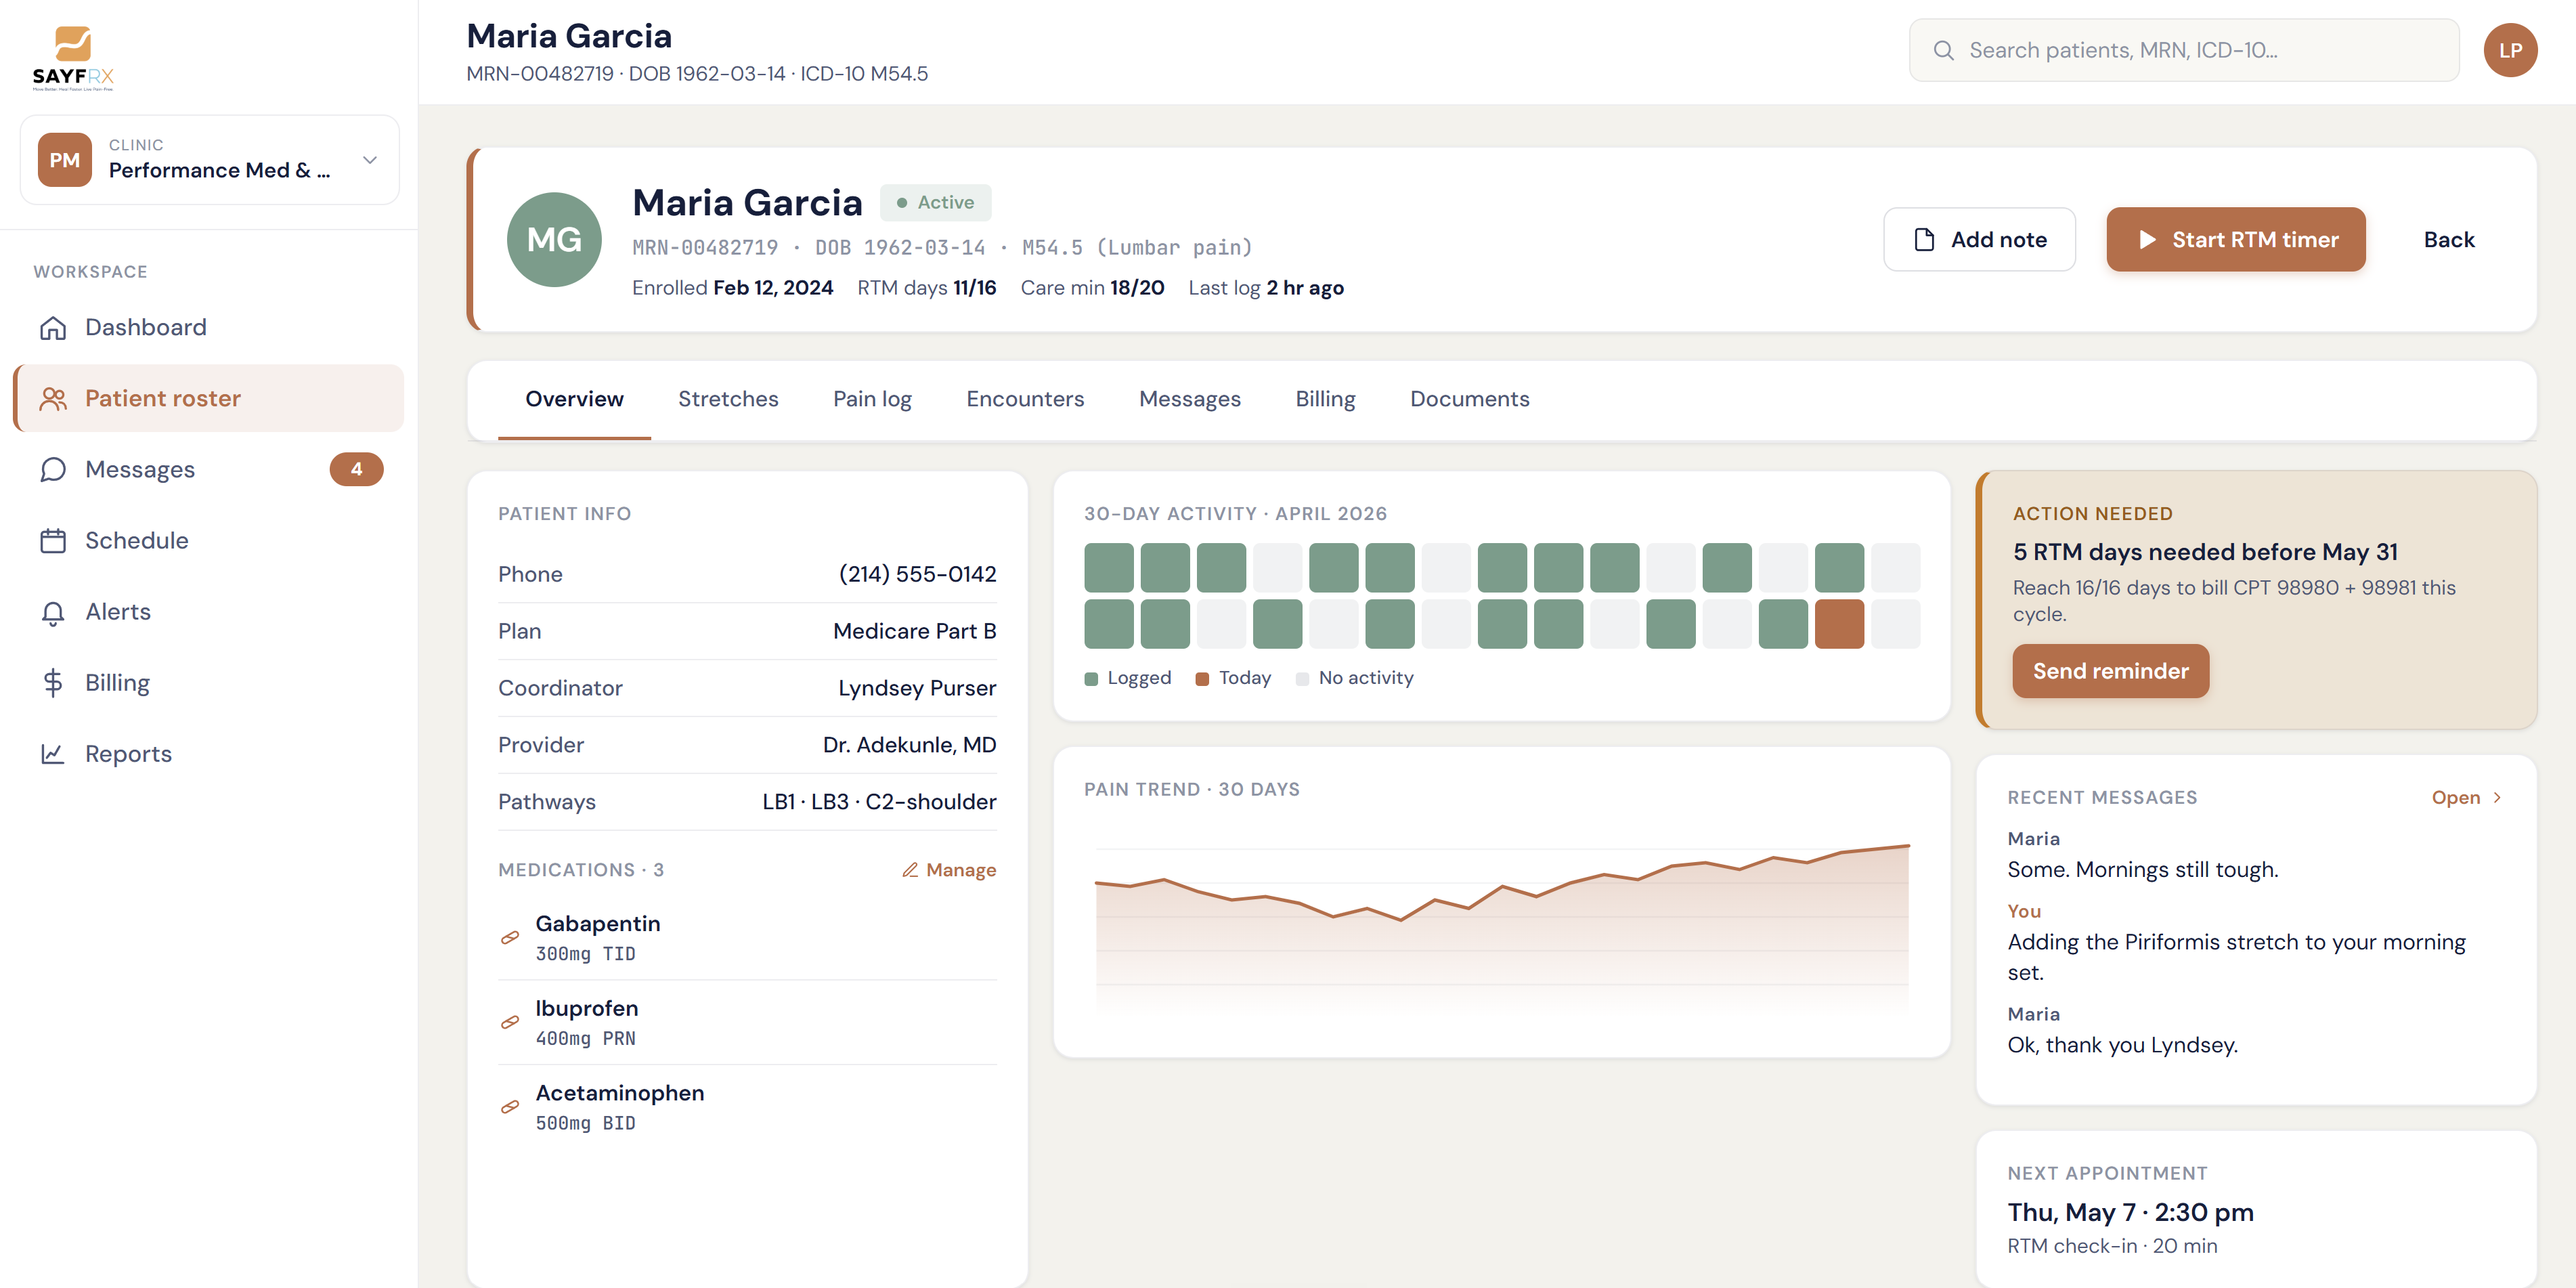
Task: View the Documents tab
Action: pos(1469,399)
